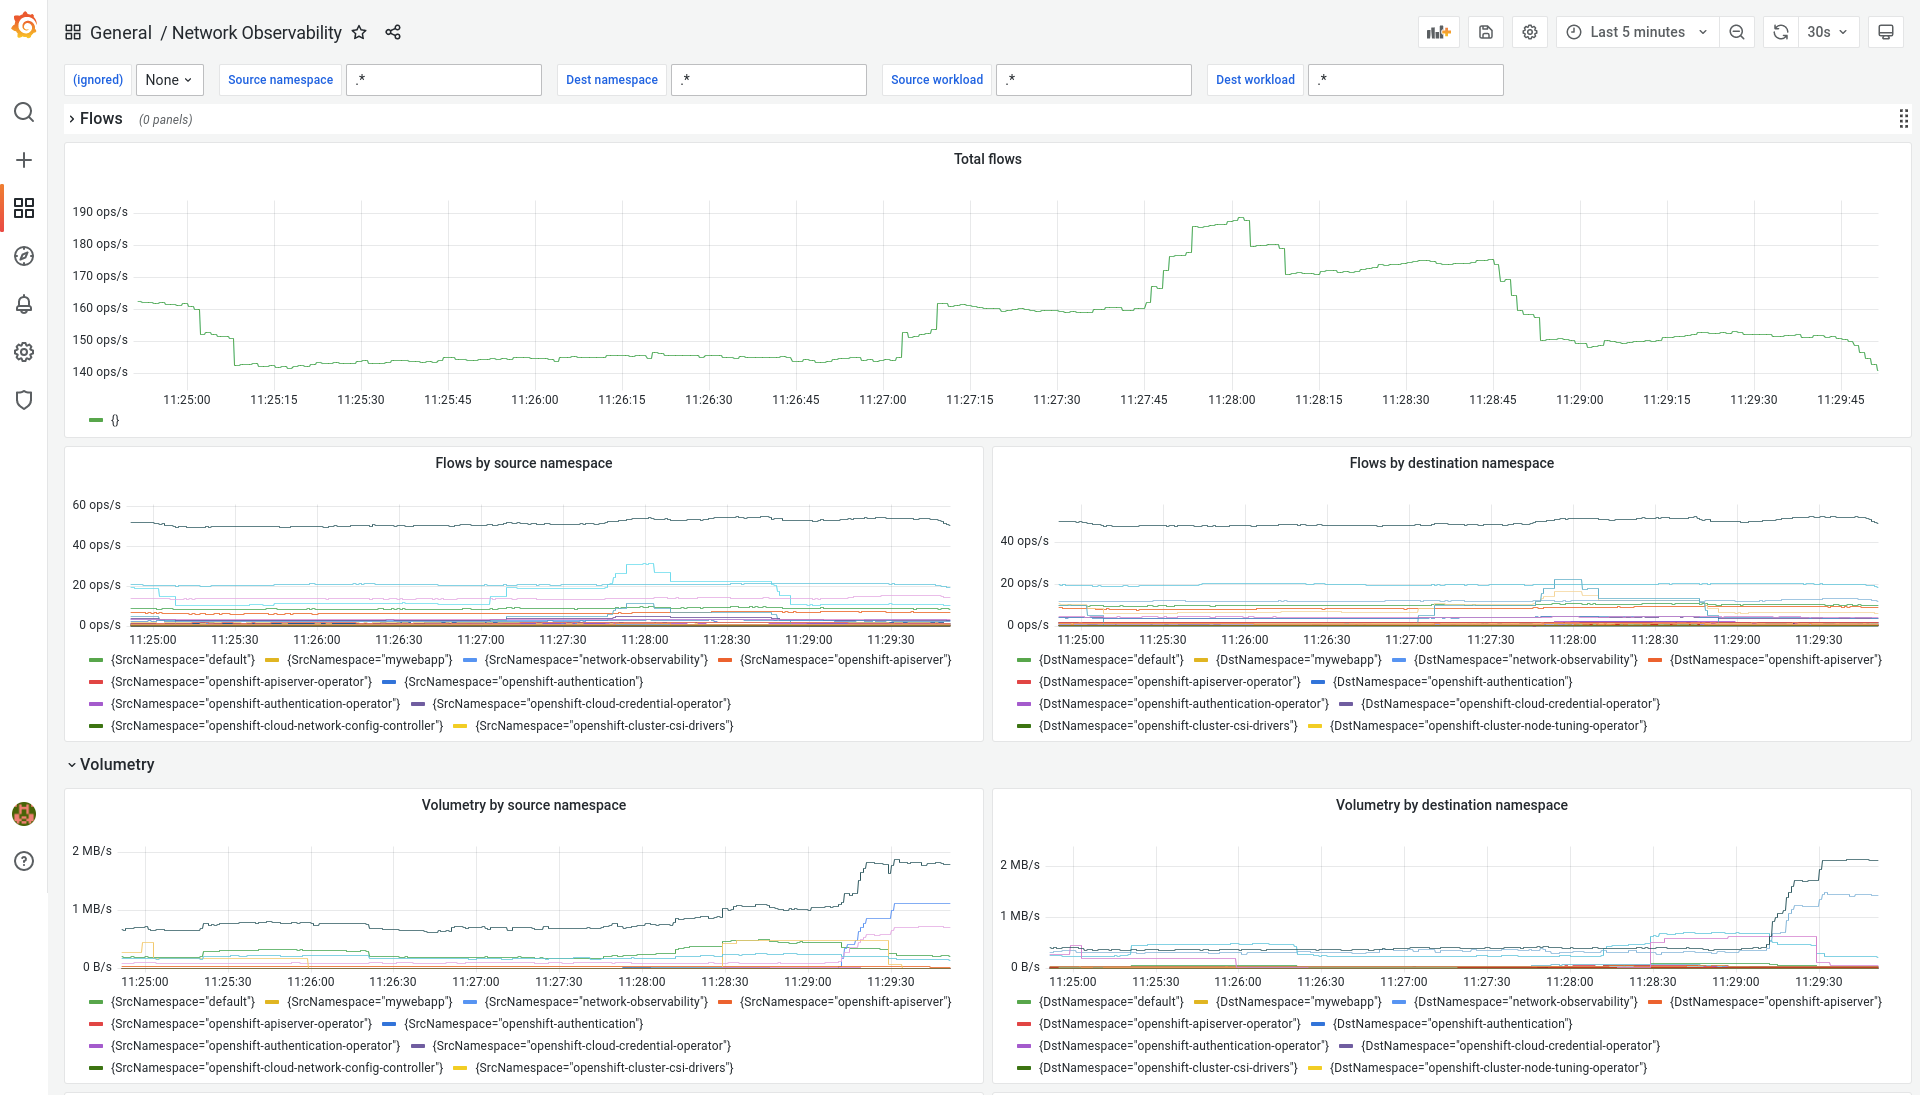
Task: Click the Add panel icon
Action: click(x=1438, y=32)
